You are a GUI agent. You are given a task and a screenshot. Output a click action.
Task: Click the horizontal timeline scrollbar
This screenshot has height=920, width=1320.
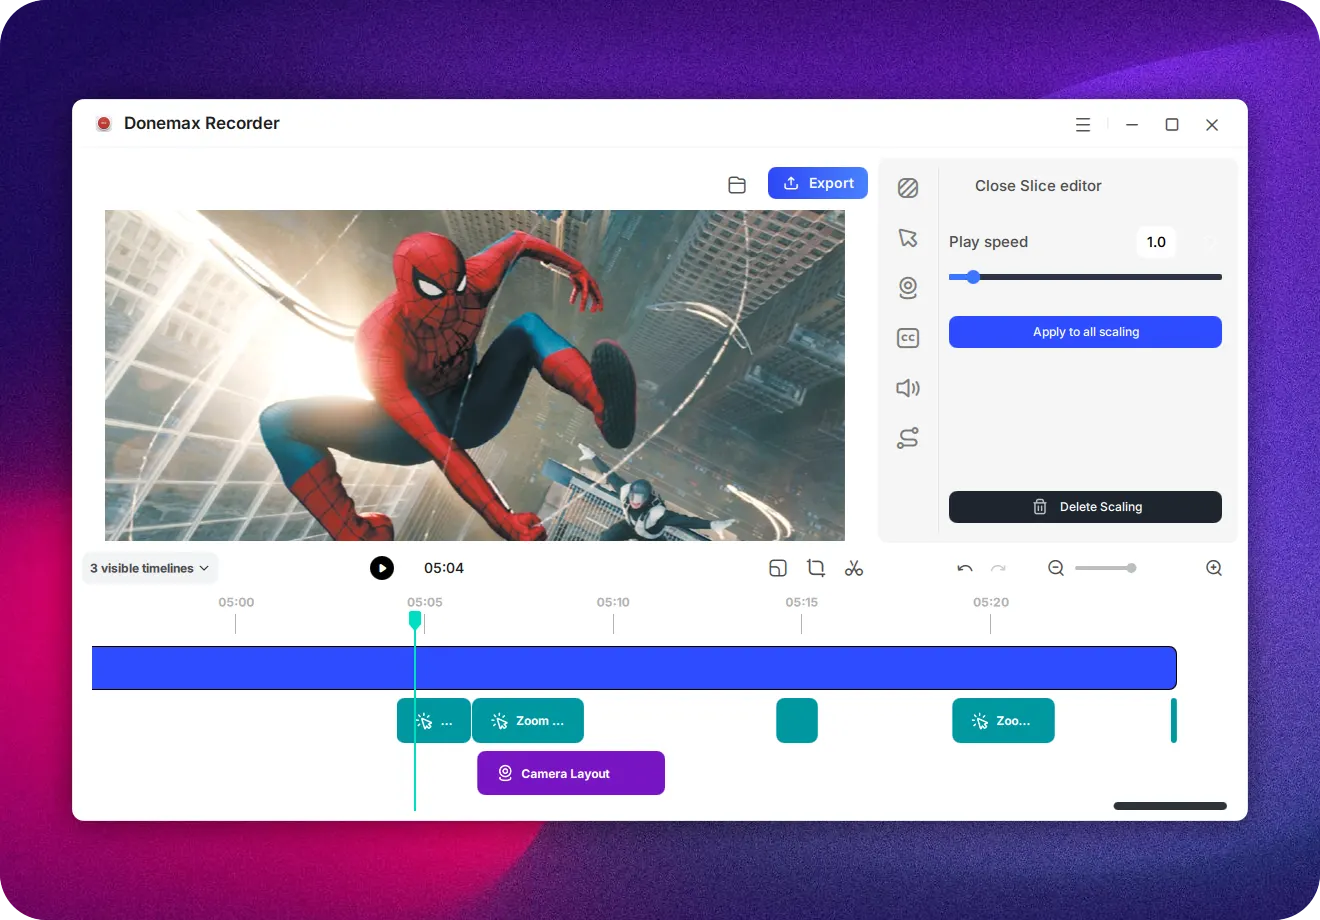tap(1170, 806)
